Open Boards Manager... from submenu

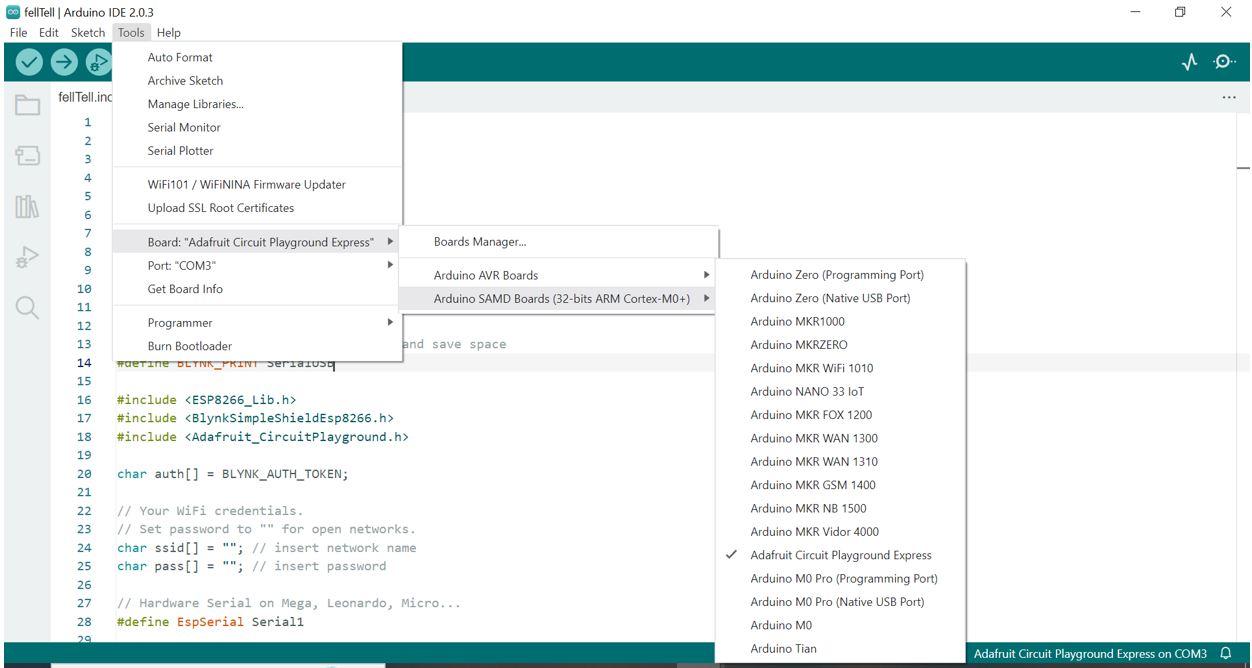(x=558, y=241)
